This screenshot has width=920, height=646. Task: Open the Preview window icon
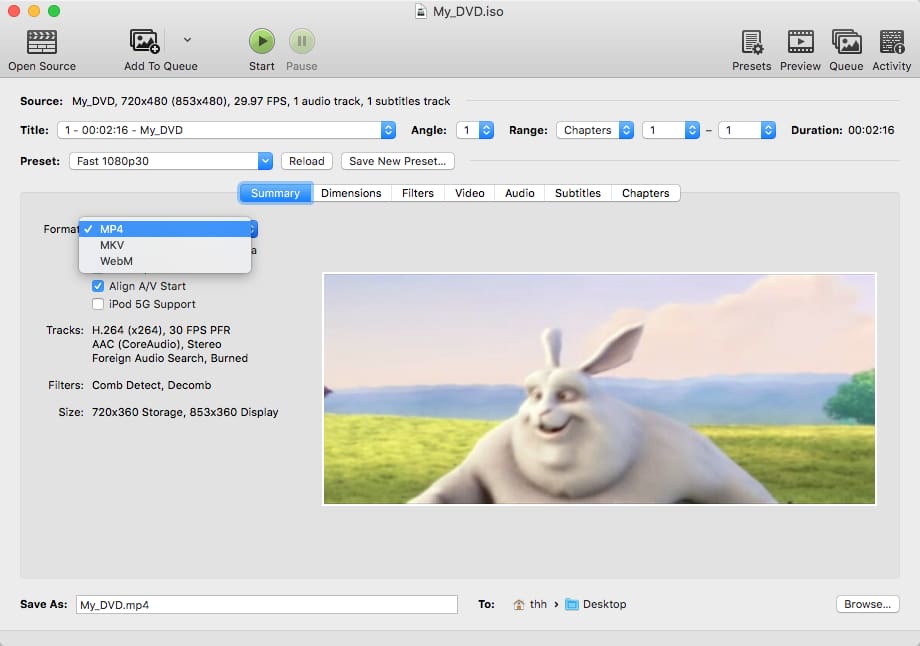(800, 42)
